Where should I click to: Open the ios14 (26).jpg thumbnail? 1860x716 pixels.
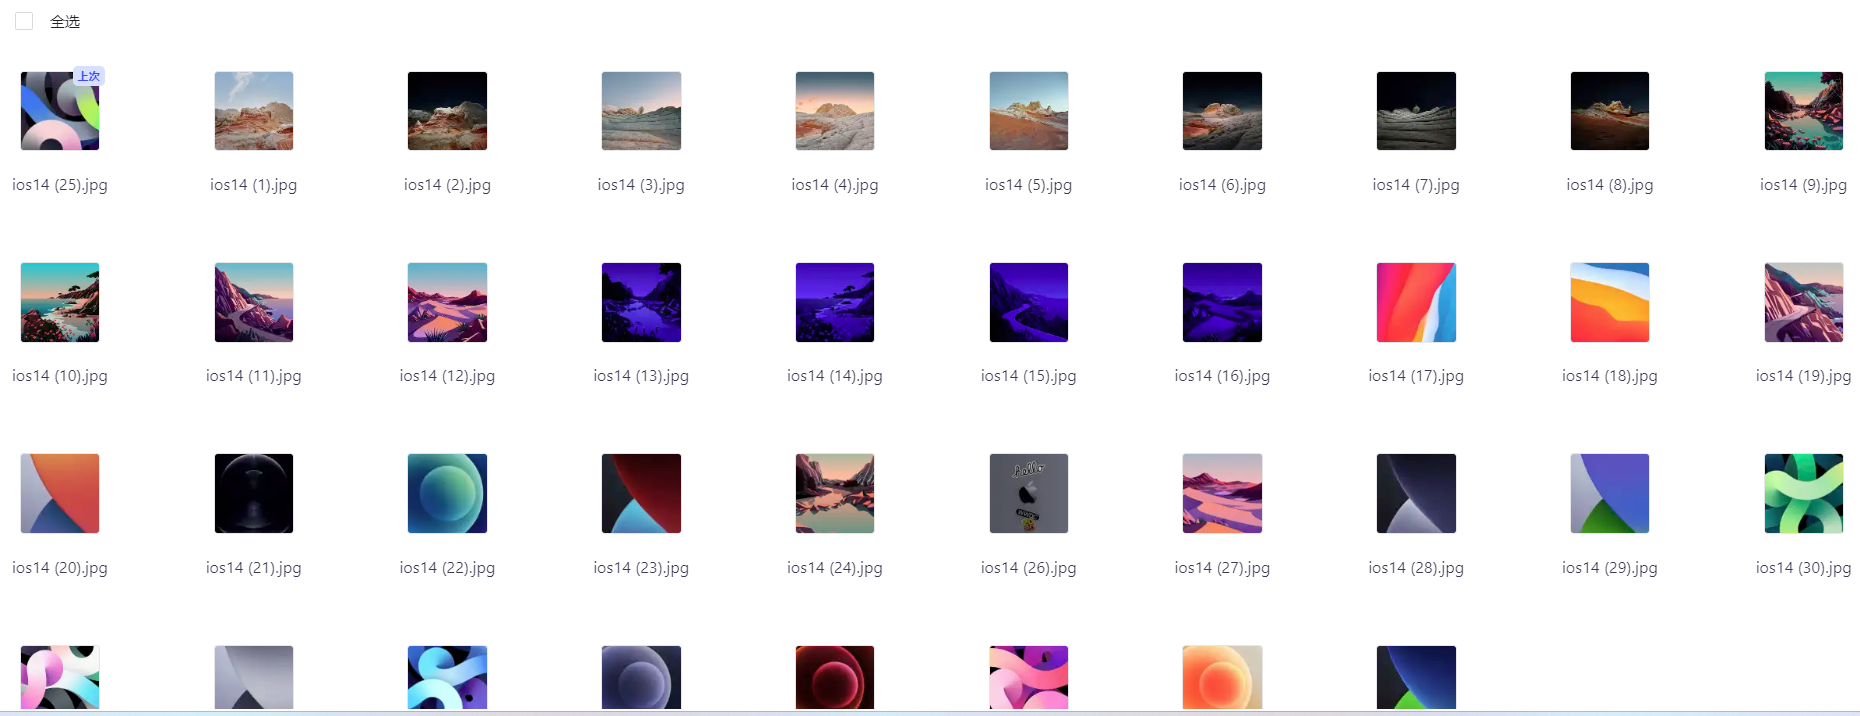(1029, 494)
